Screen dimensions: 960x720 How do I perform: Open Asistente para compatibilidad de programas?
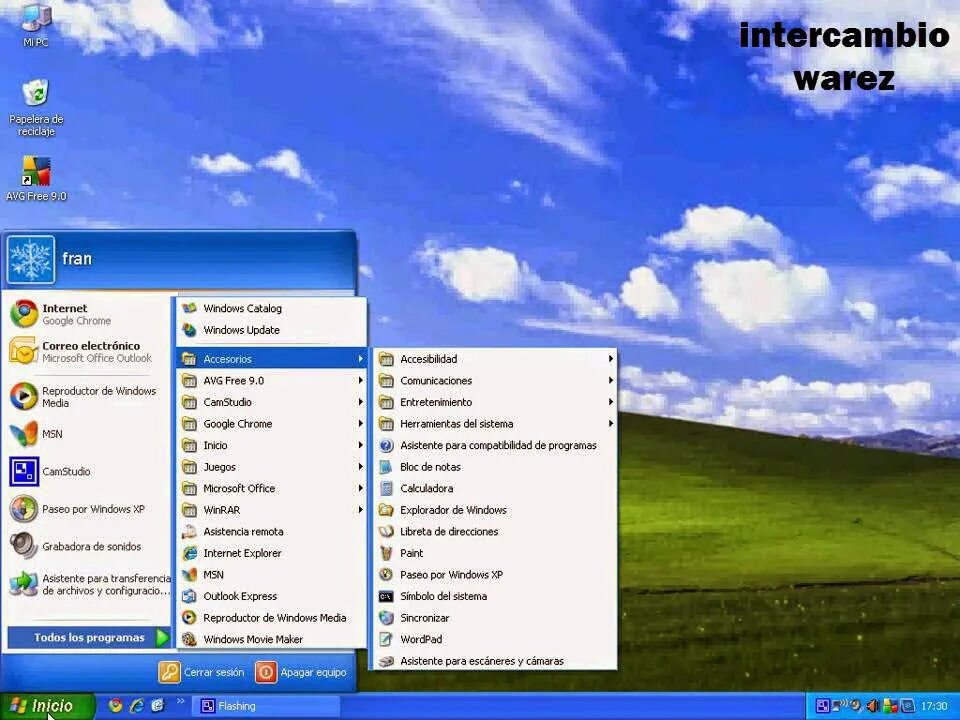point(495,445)
